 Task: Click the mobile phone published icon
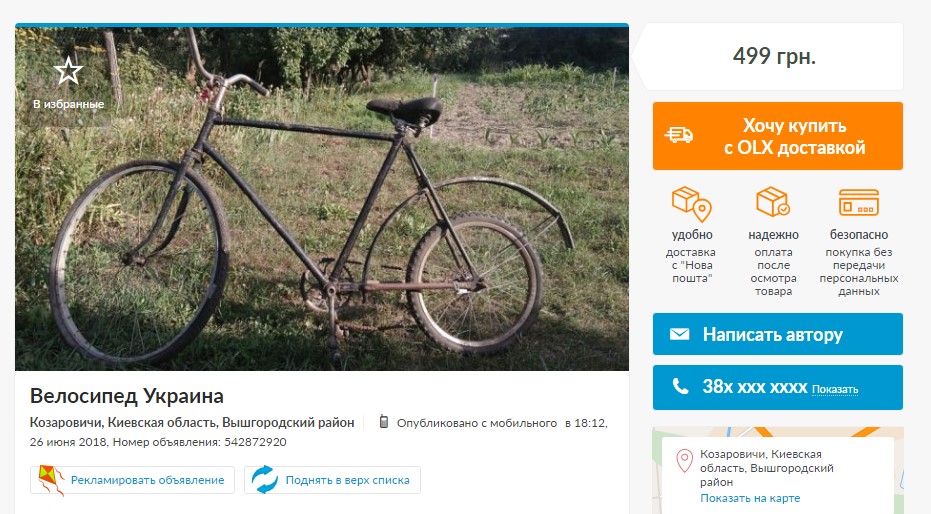(383, 422)
